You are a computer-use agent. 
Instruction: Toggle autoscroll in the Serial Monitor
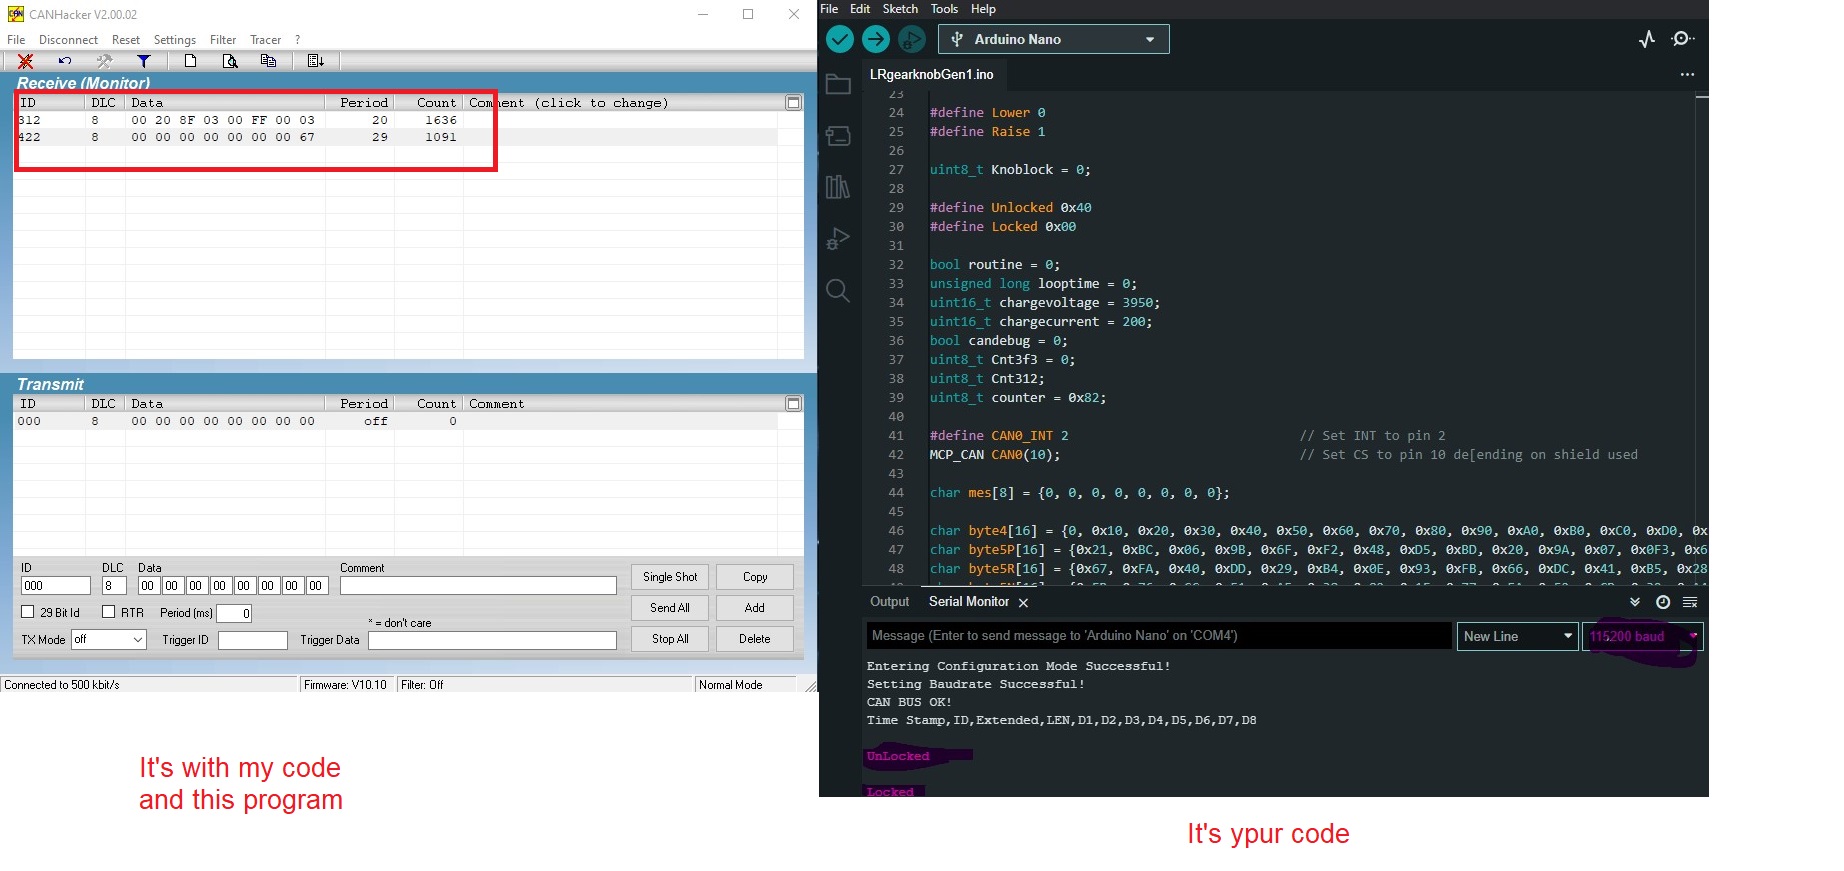pyautogui.click(x=1635, y=602)
